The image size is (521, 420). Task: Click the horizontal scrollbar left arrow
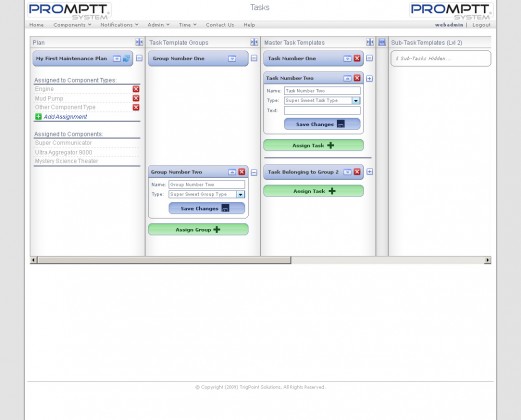pyautogui.click(x=33, y=260)
